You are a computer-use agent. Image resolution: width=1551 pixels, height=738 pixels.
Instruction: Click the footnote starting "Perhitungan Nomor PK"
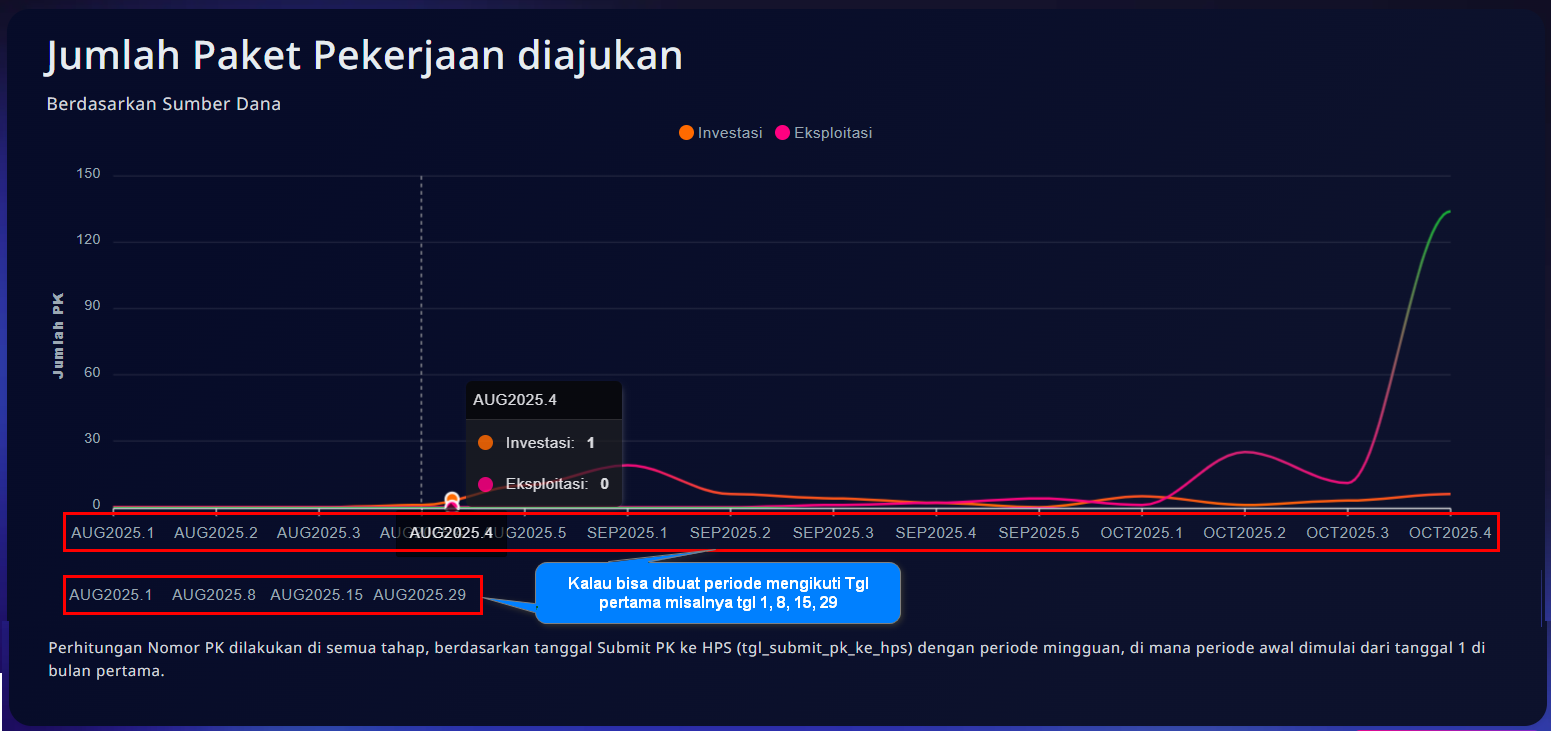pos(767,659)
